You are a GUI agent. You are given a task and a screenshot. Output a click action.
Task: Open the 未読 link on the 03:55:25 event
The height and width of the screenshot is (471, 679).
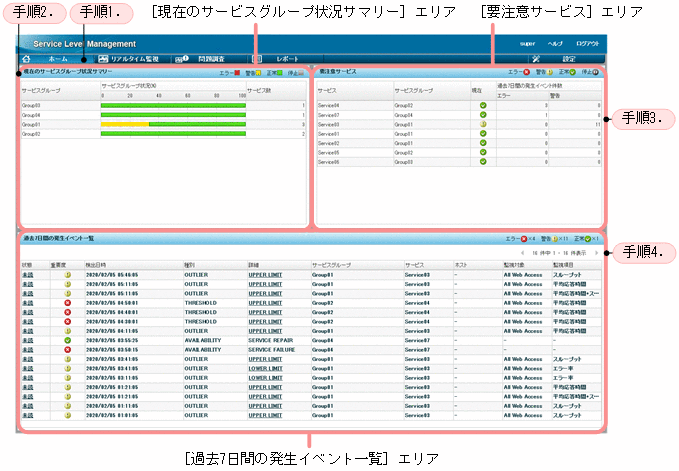pyautogui.click(x=28, y=340)
